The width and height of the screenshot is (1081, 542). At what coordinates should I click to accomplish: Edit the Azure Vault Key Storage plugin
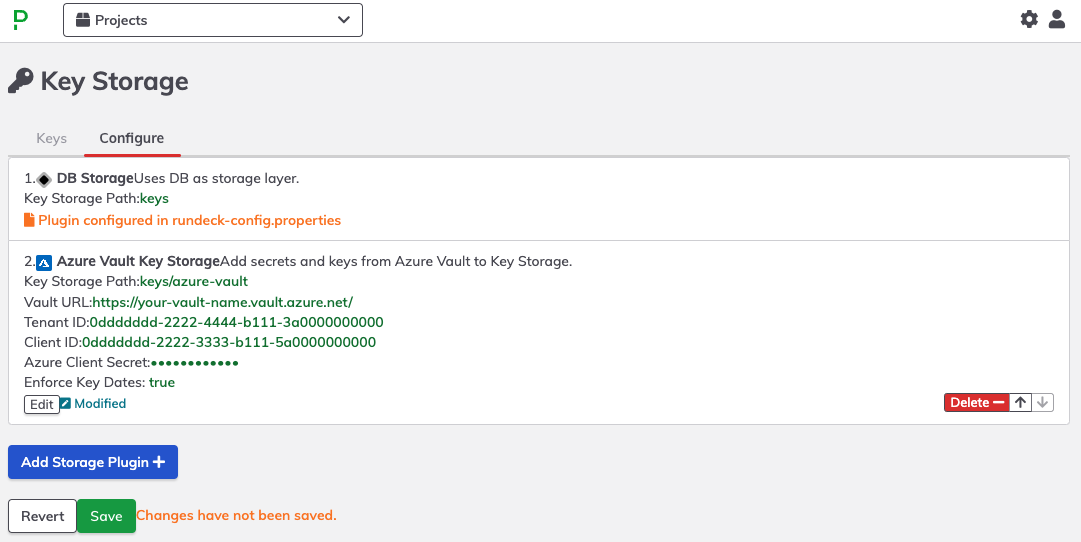click(41, 404)
